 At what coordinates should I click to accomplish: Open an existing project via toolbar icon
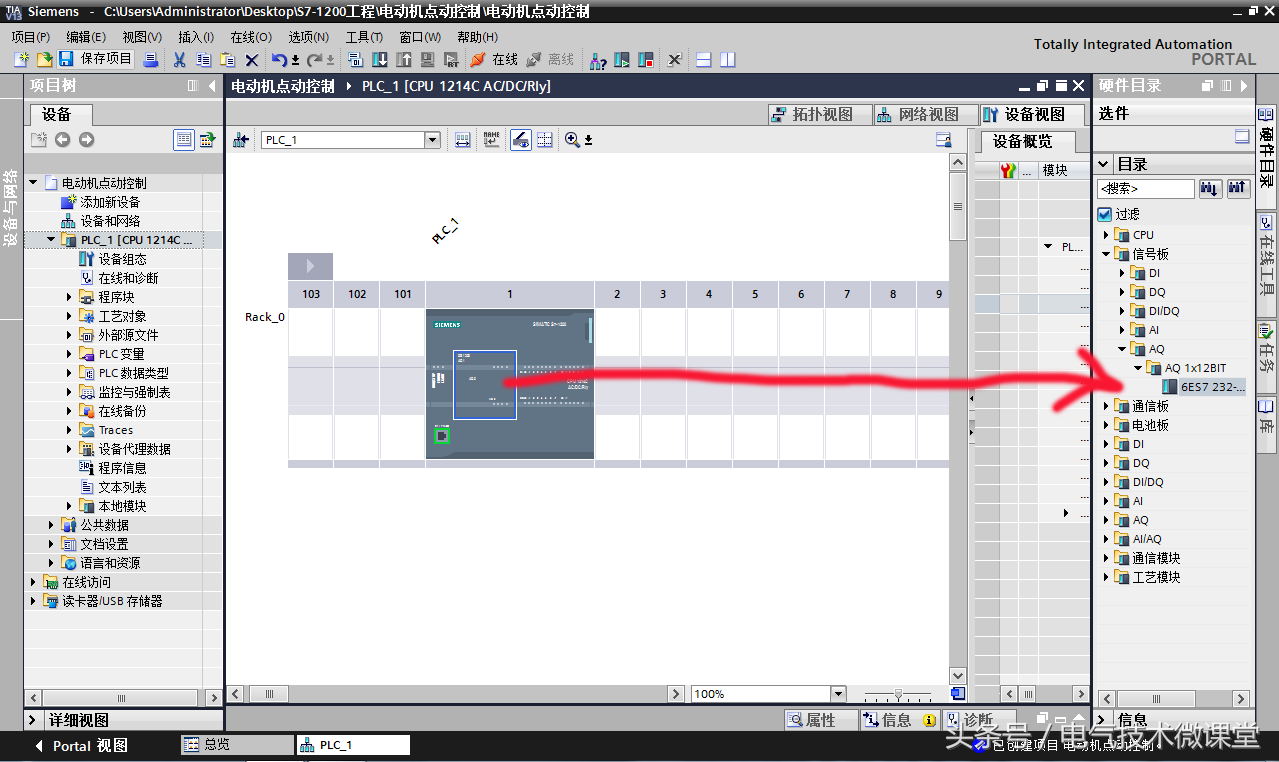[44, 59]
